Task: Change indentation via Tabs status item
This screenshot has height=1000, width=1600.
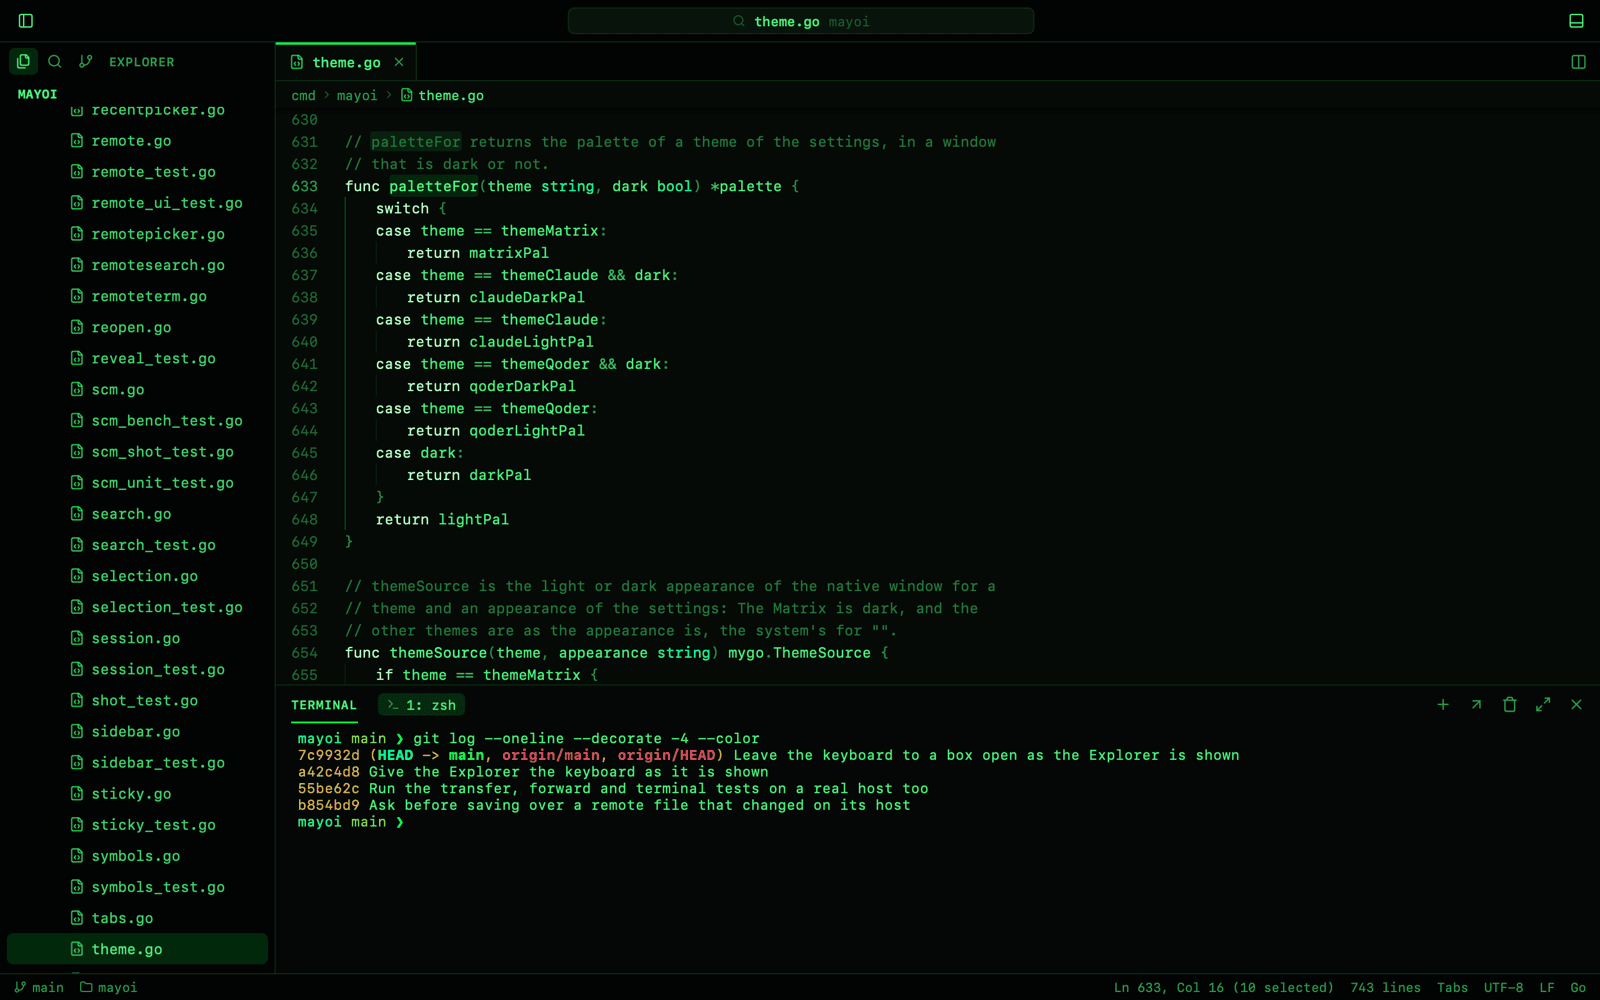Action: [x=1452, y=987]
